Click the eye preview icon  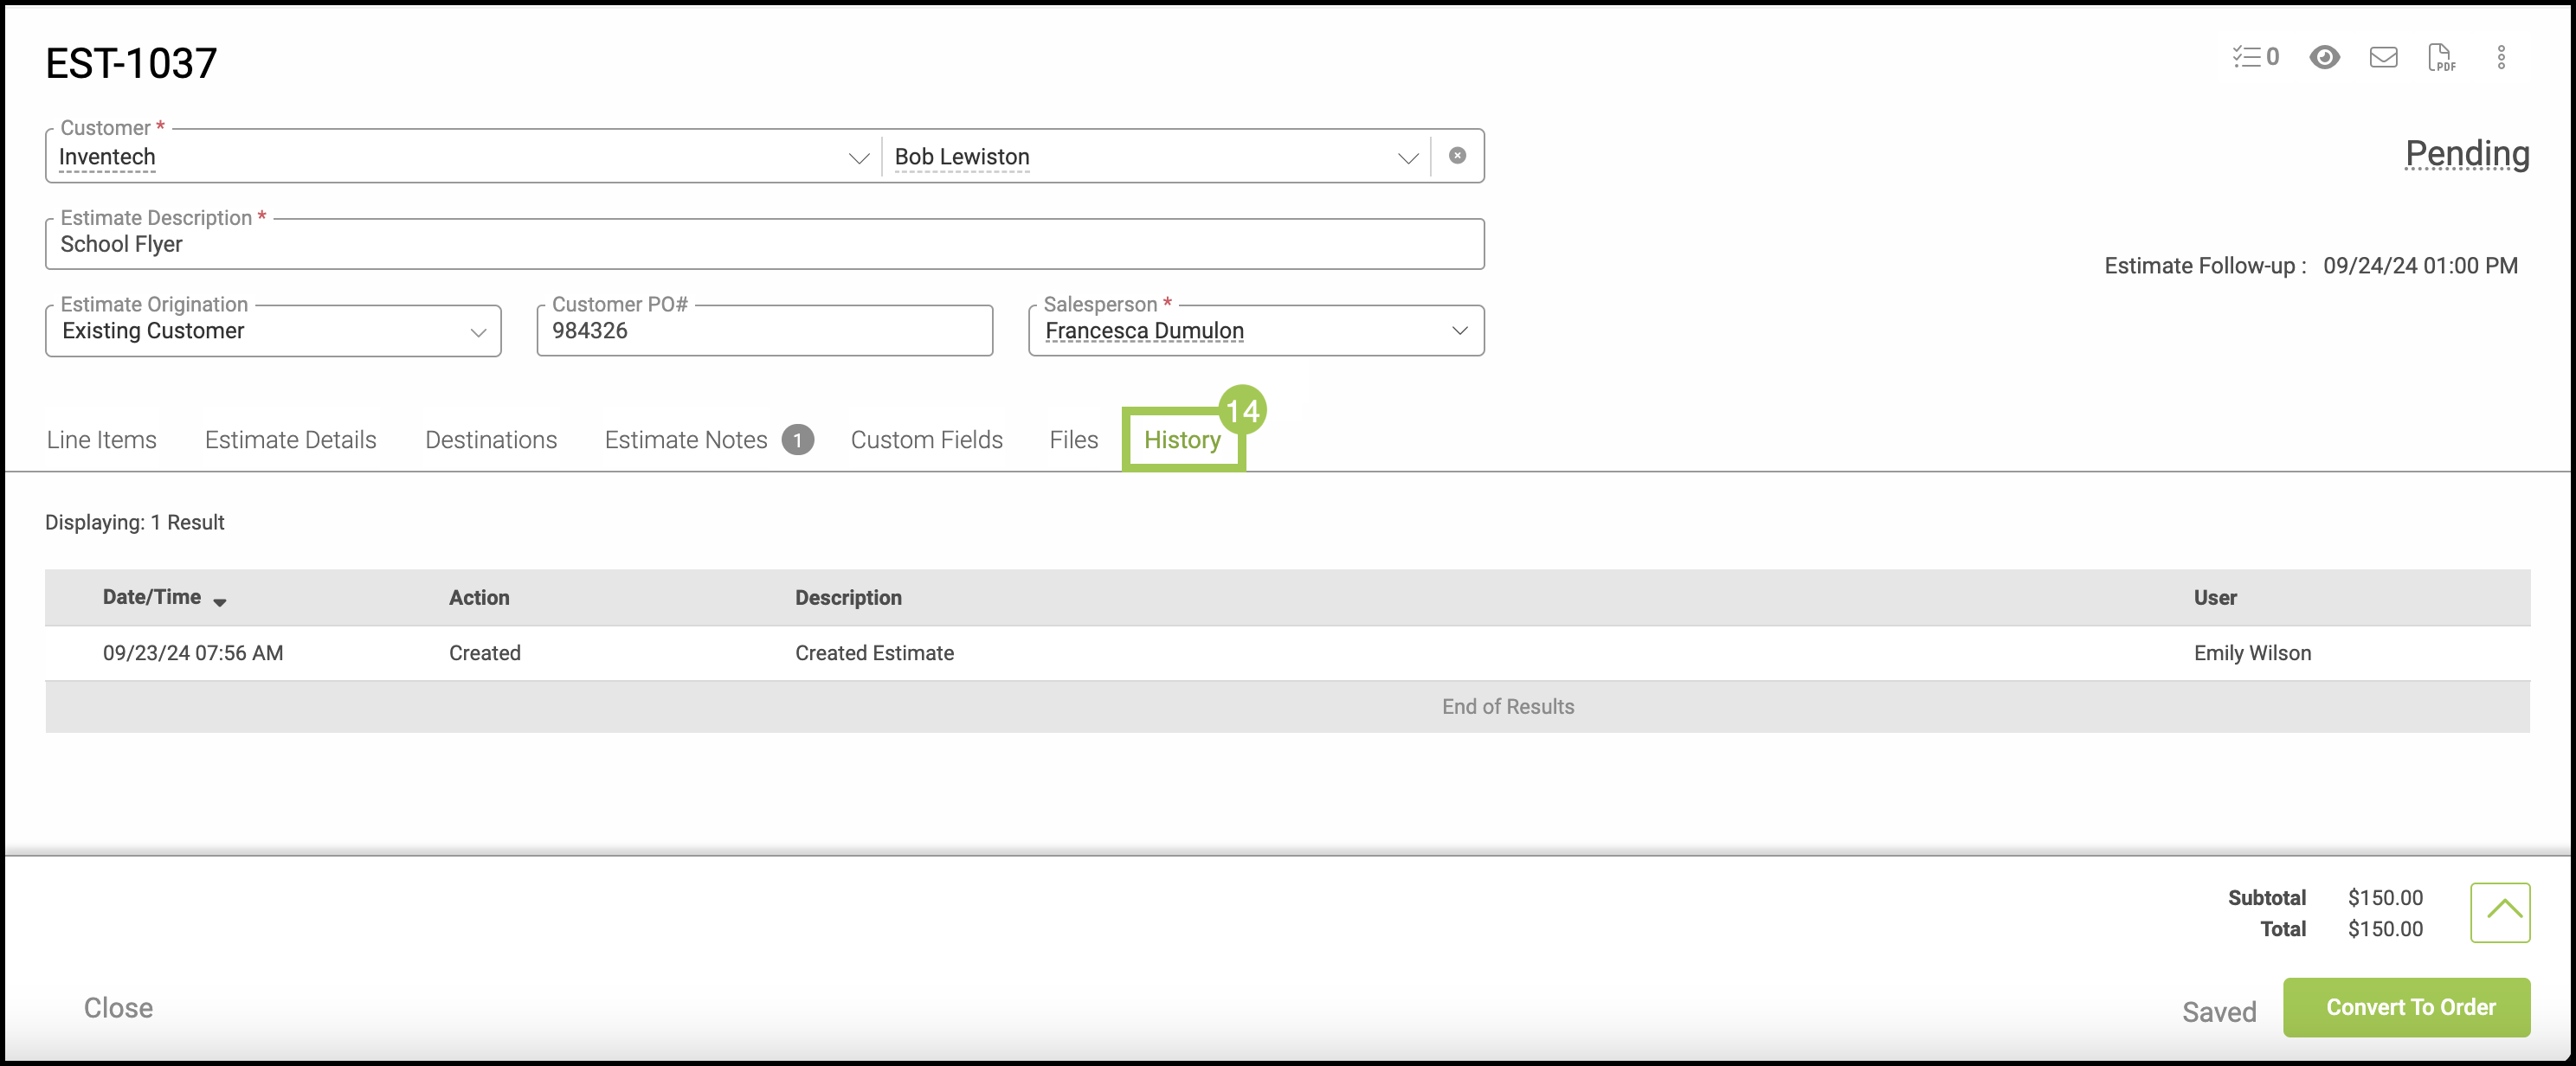[x=2324, y=57]
